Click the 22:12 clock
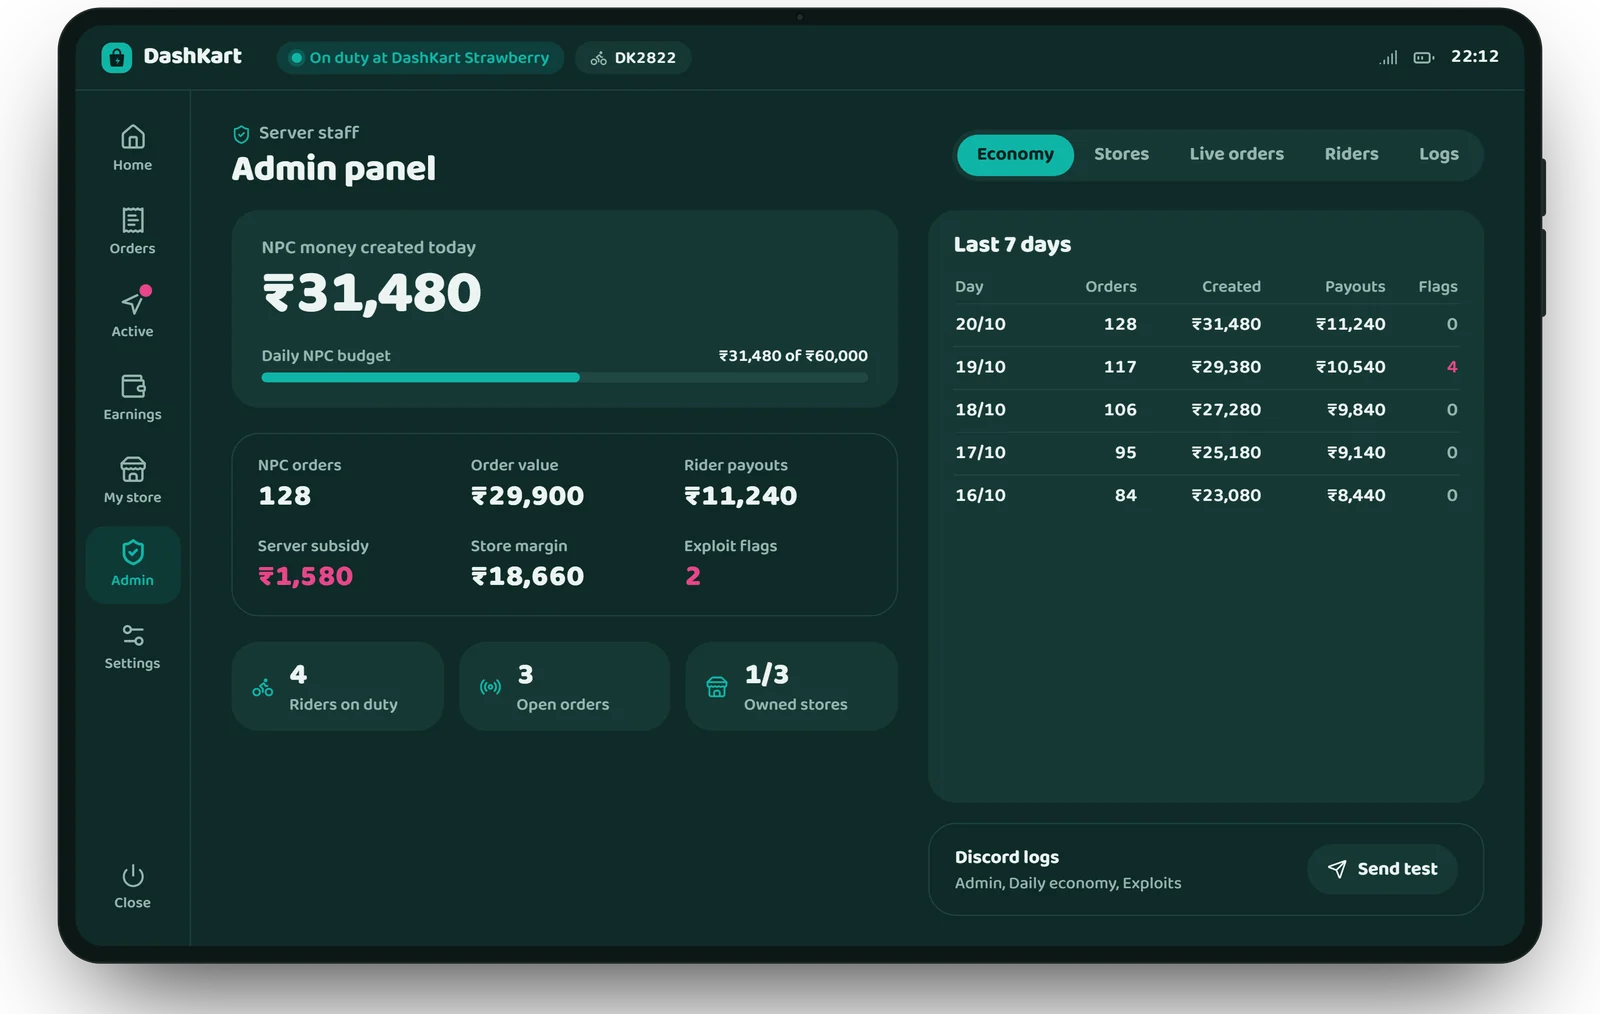 [x=1475, y=57]
